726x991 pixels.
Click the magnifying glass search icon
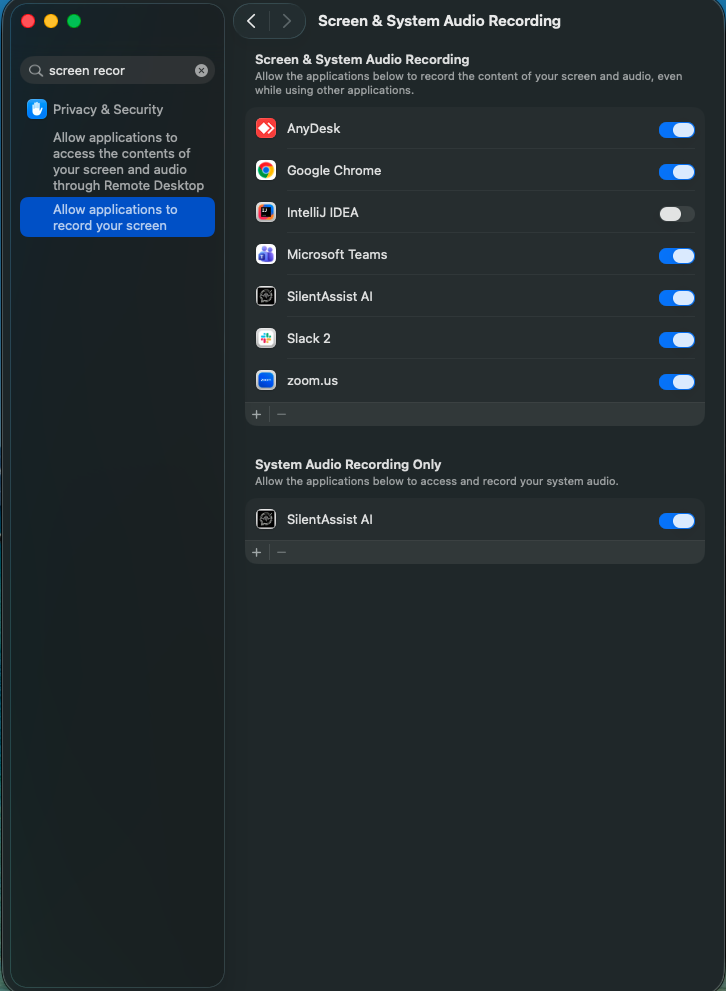tap(36, 71)
